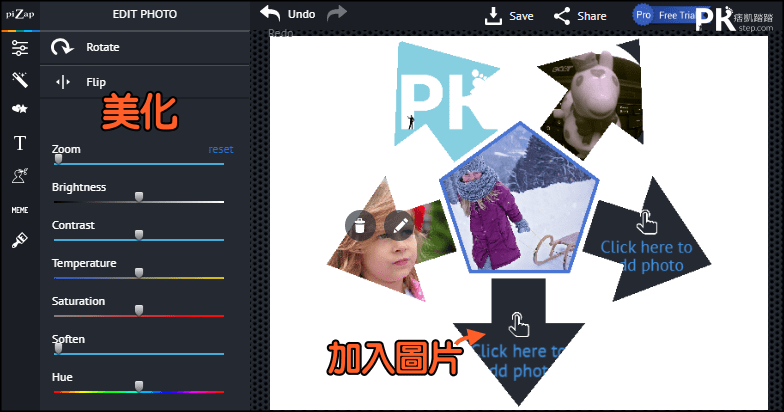Click the Share nodes icon
Image resolution: width=784 pixels, height=412 pixels.
click(562, 16)
